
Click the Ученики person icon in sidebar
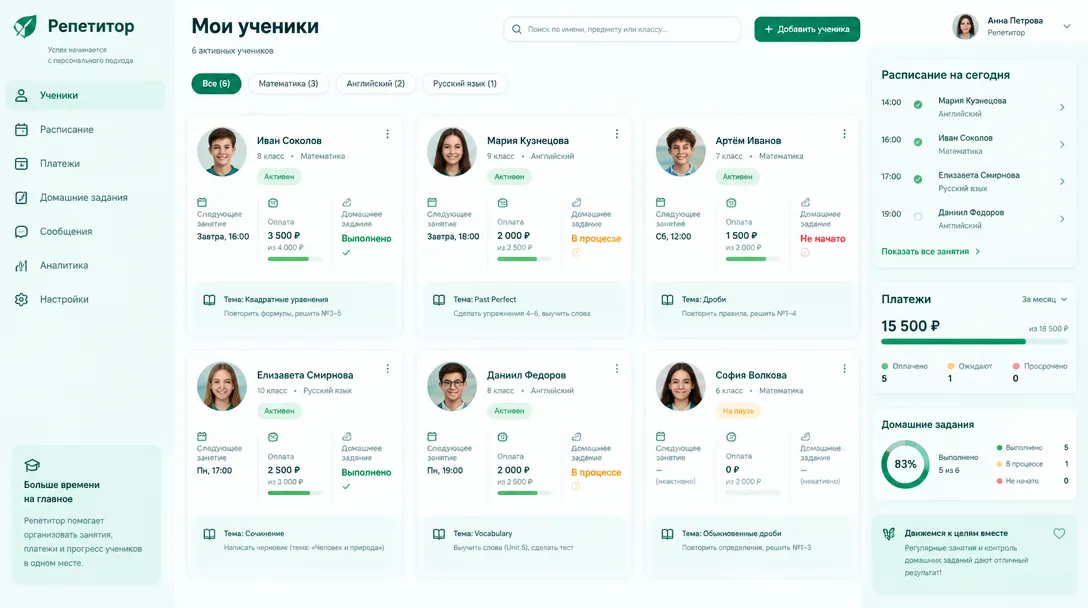[x=22, y=95]
